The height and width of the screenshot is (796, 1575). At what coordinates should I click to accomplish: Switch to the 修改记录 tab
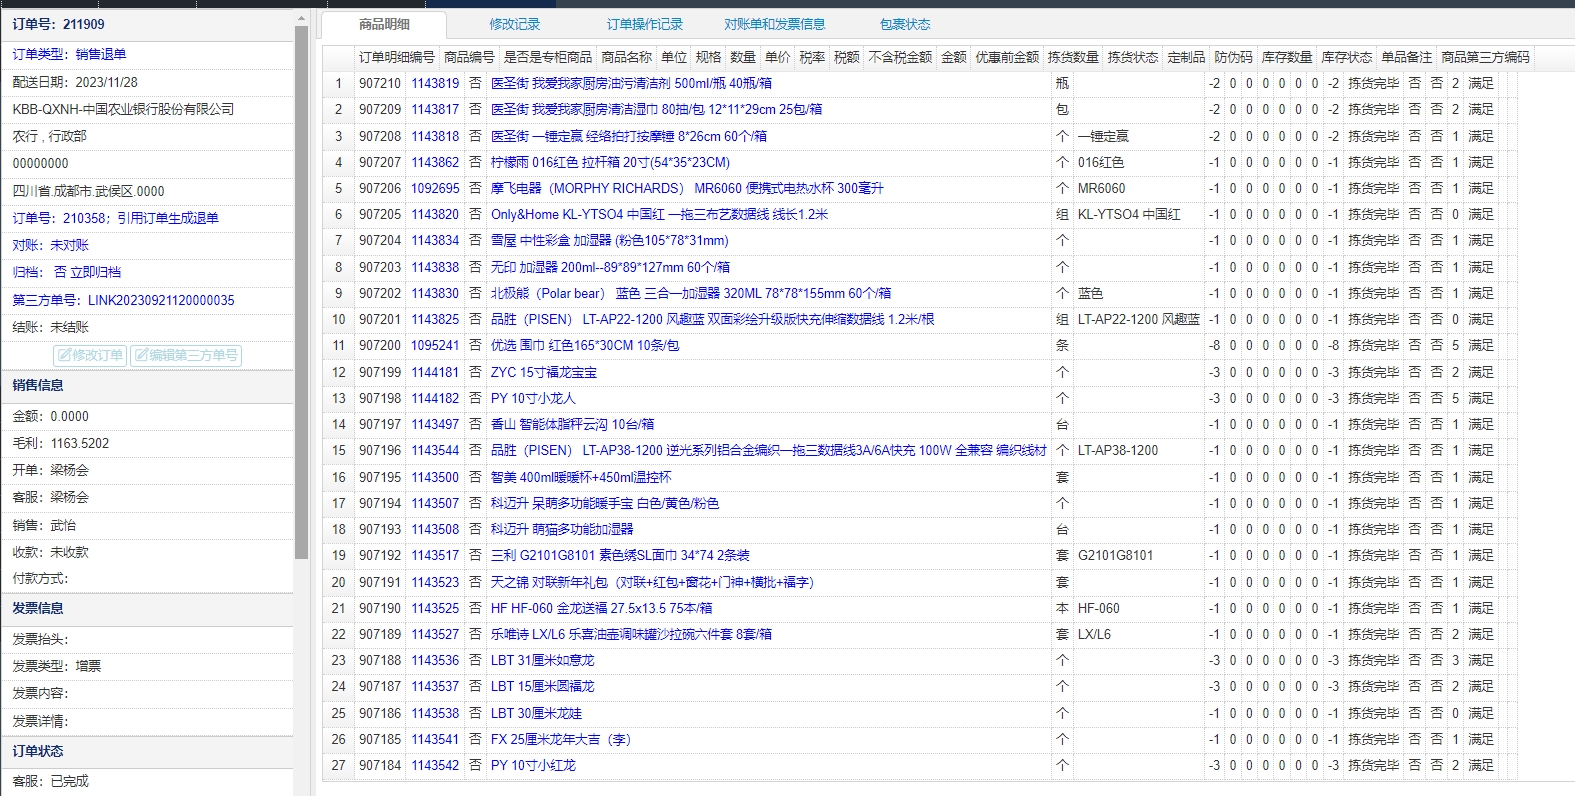[x=514, y=24]
